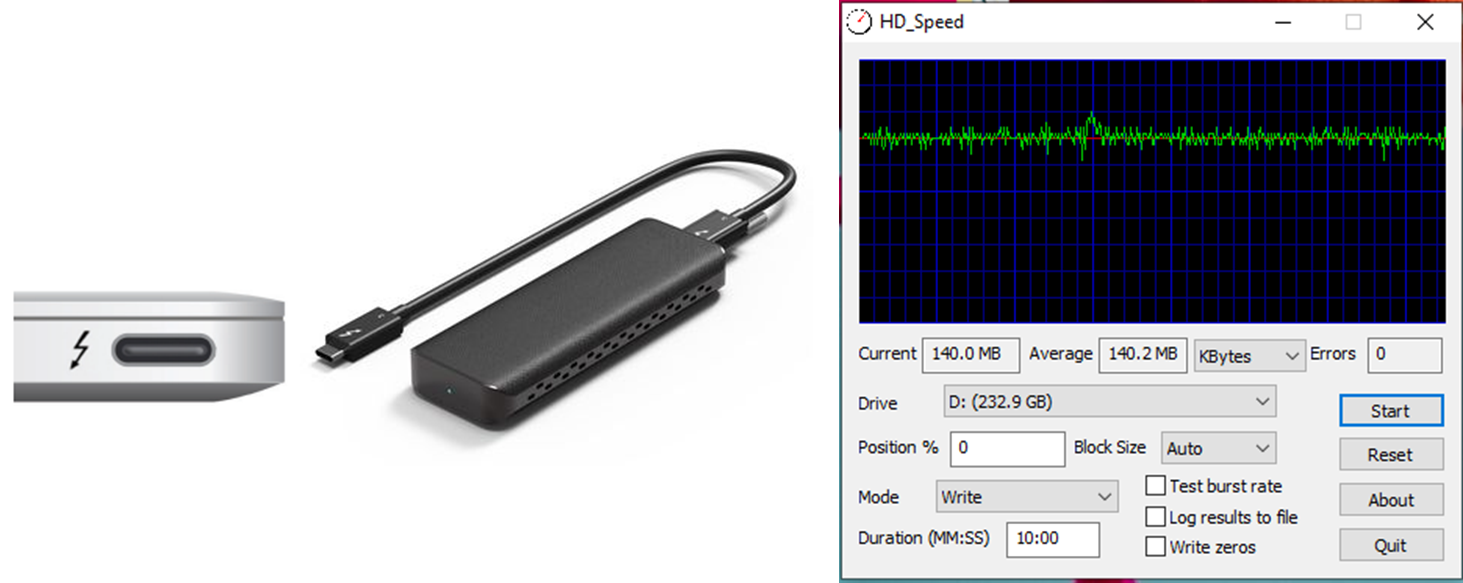Viewport: 1463px width, 583px height.
Task: Close the HD_Speed window
Action: 1425,21
